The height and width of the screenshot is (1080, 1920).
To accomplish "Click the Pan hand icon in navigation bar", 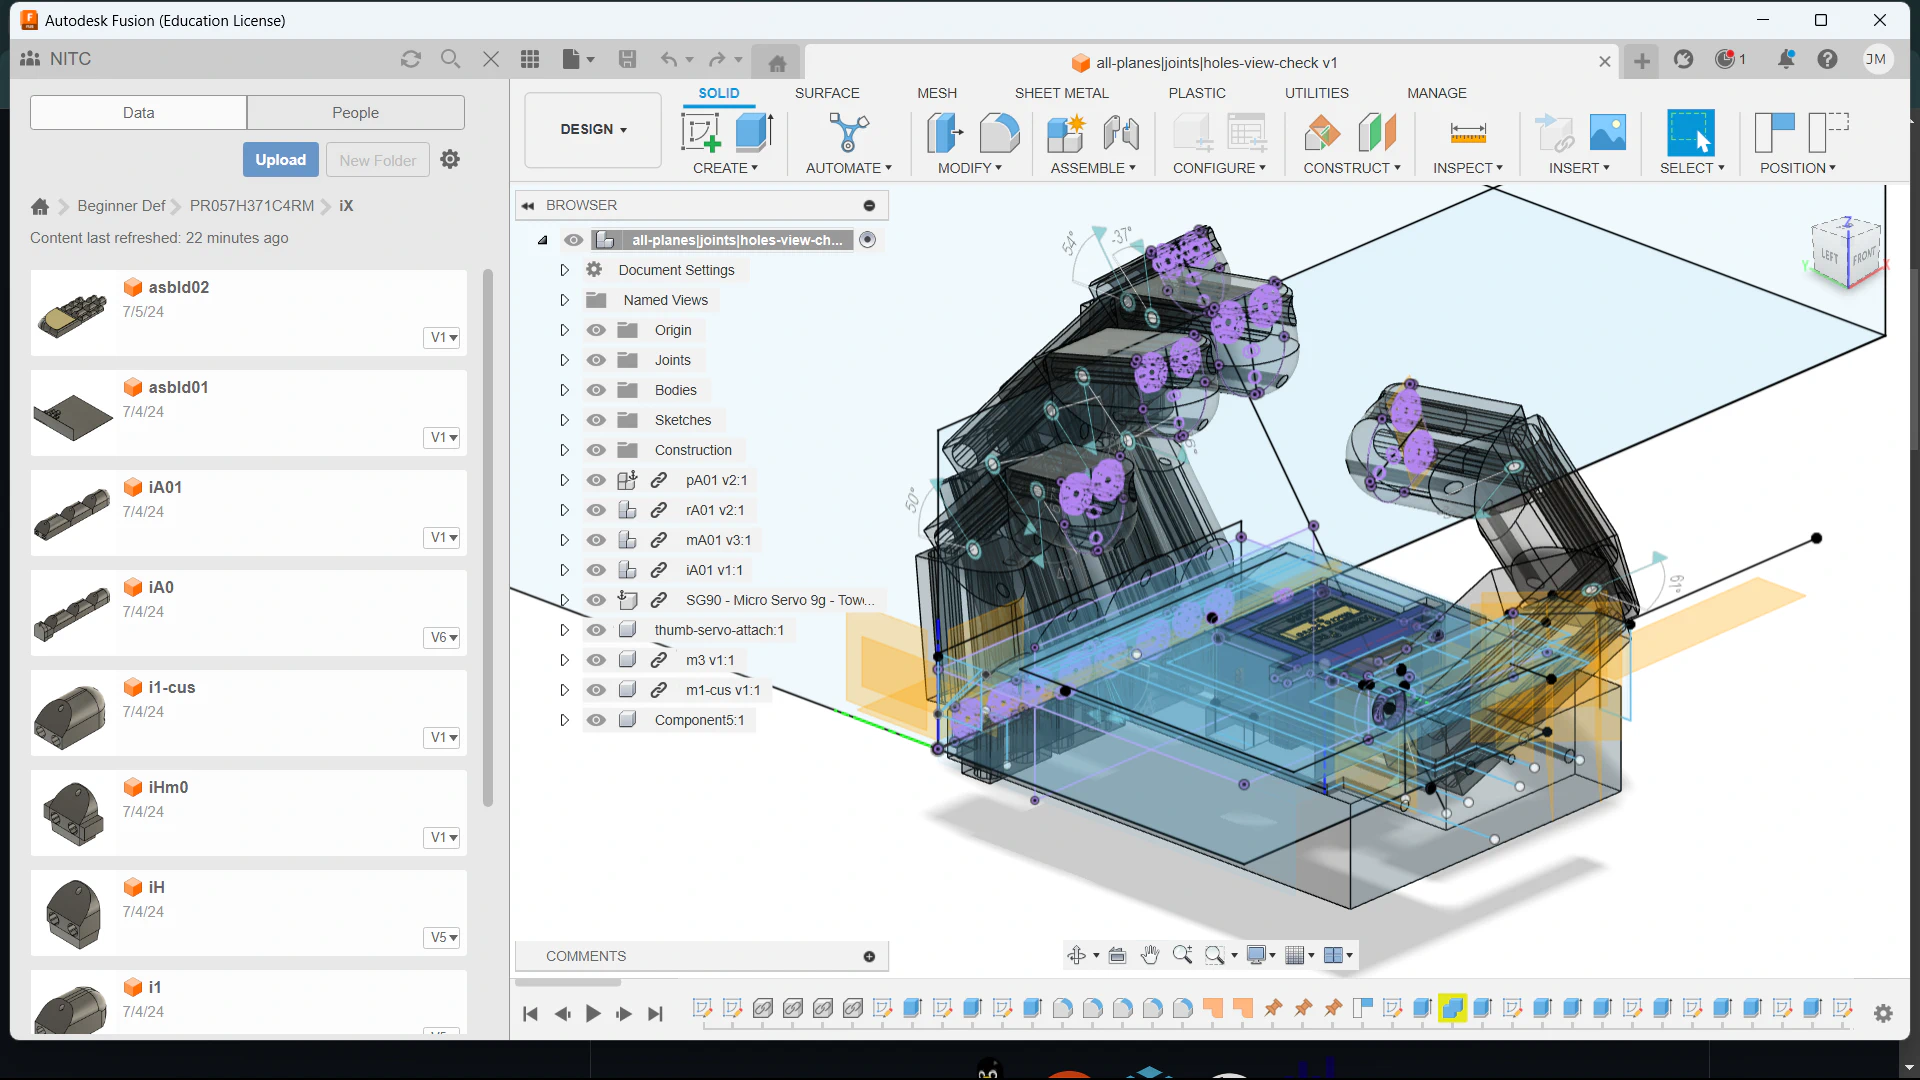I will click(x=1149, y=955).
